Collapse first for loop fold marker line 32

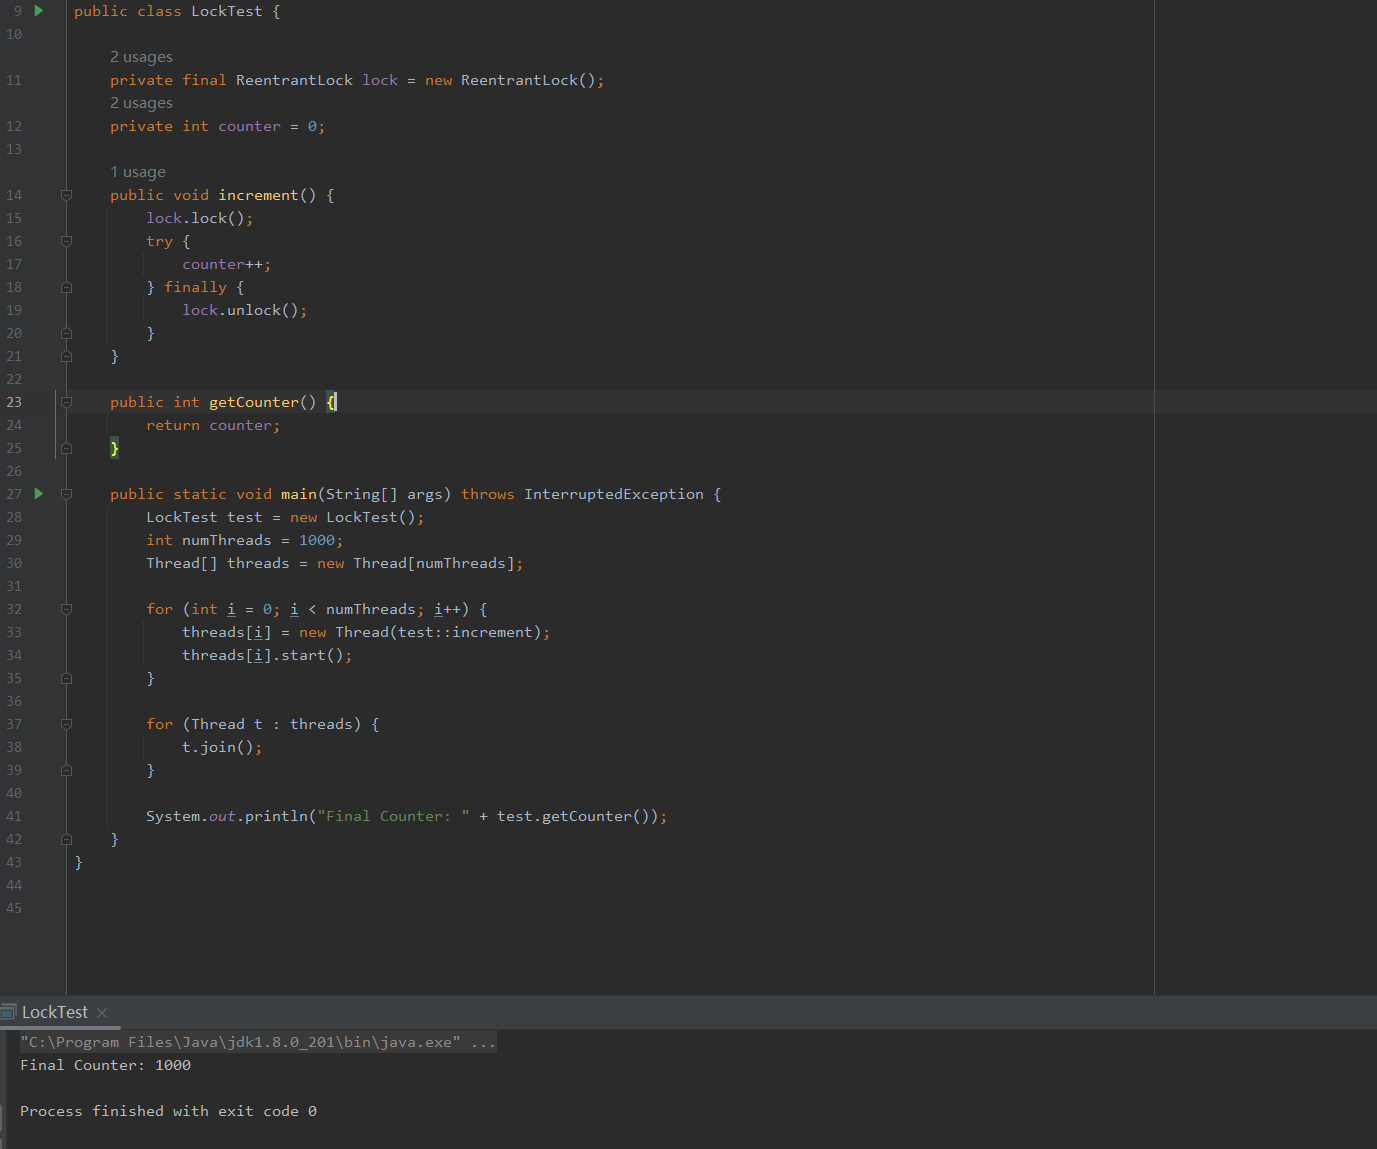pos(66,609)
